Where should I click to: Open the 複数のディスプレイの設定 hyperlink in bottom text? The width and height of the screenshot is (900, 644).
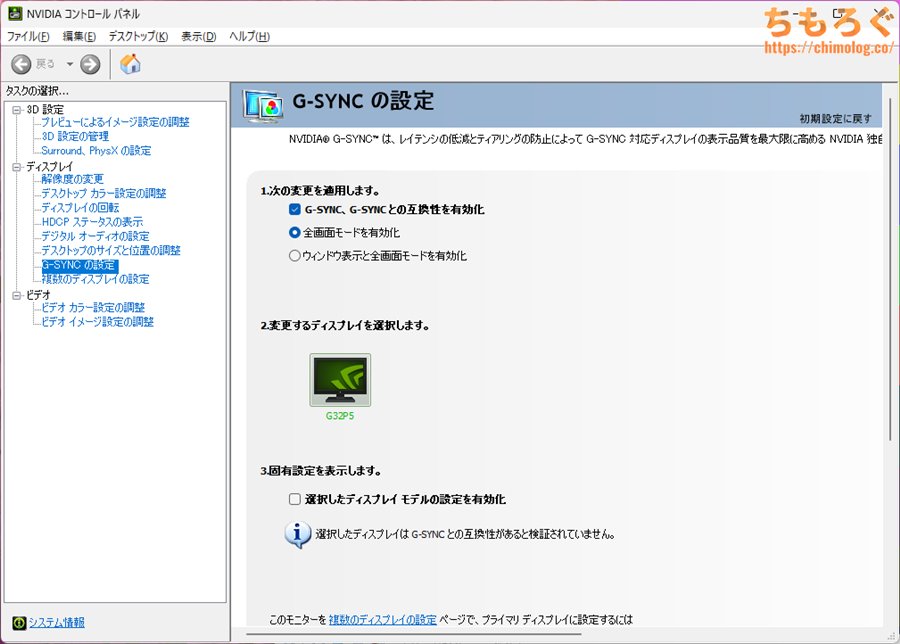click(382, 620)
